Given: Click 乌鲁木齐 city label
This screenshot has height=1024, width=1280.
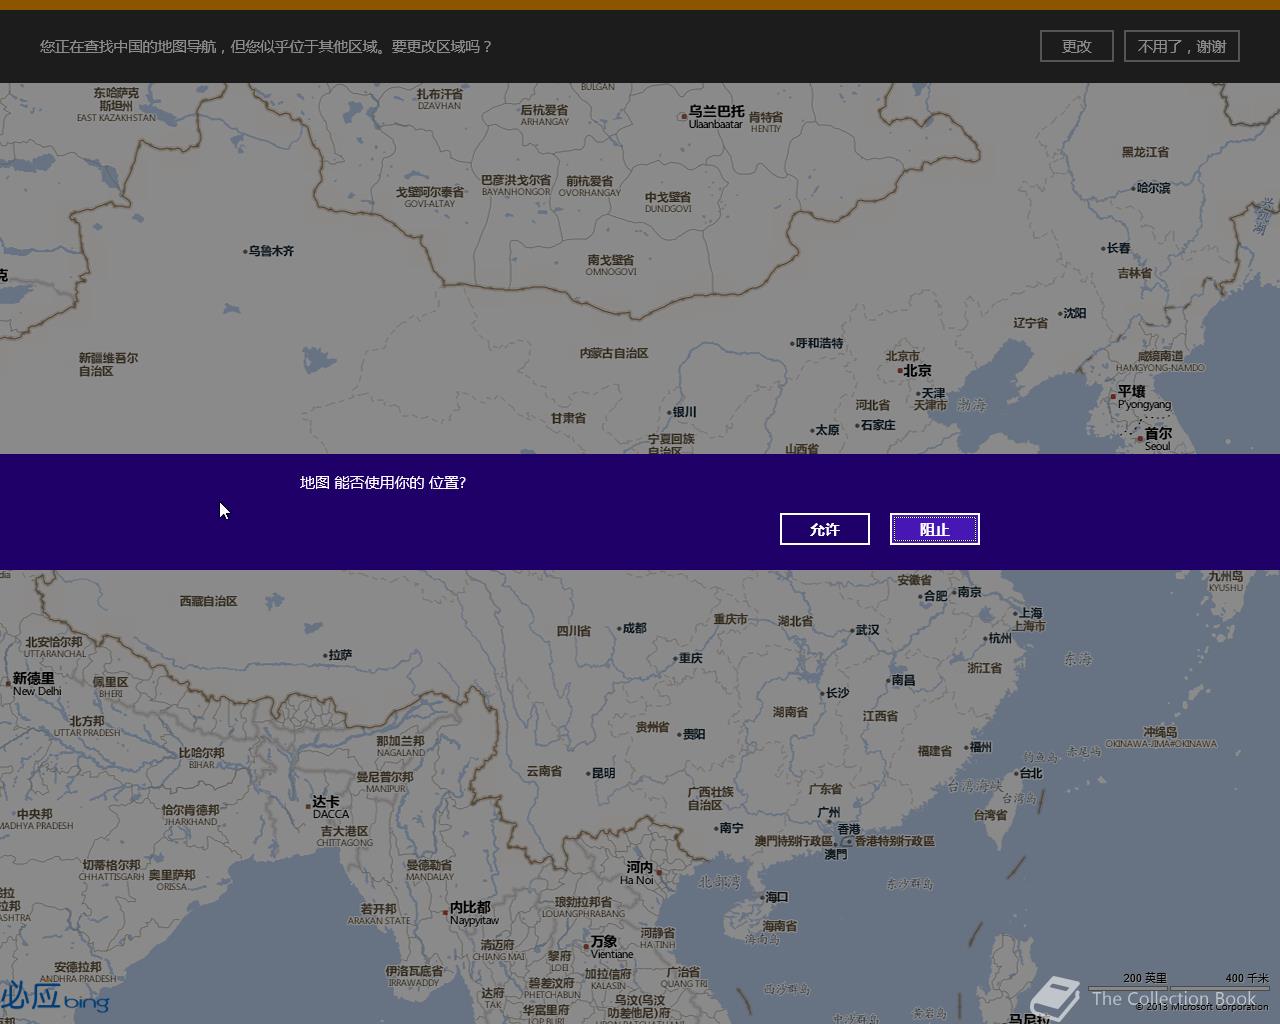Looking at the screenshot, I should point(271,251).
